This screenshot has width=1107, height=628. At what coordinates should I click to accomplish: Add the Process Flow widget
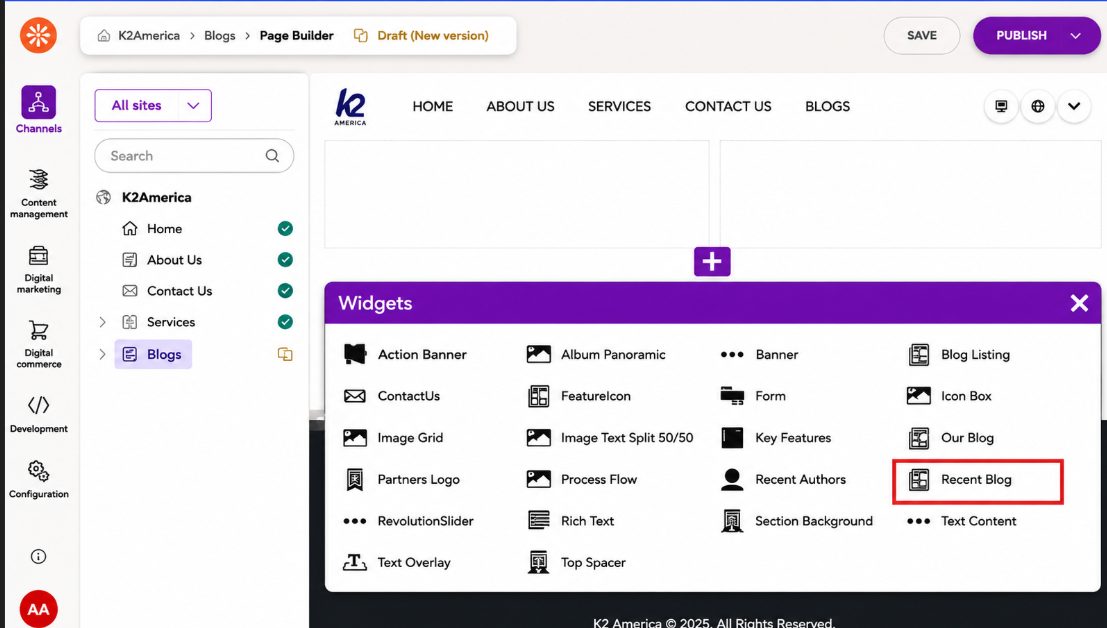click(582, 479)
